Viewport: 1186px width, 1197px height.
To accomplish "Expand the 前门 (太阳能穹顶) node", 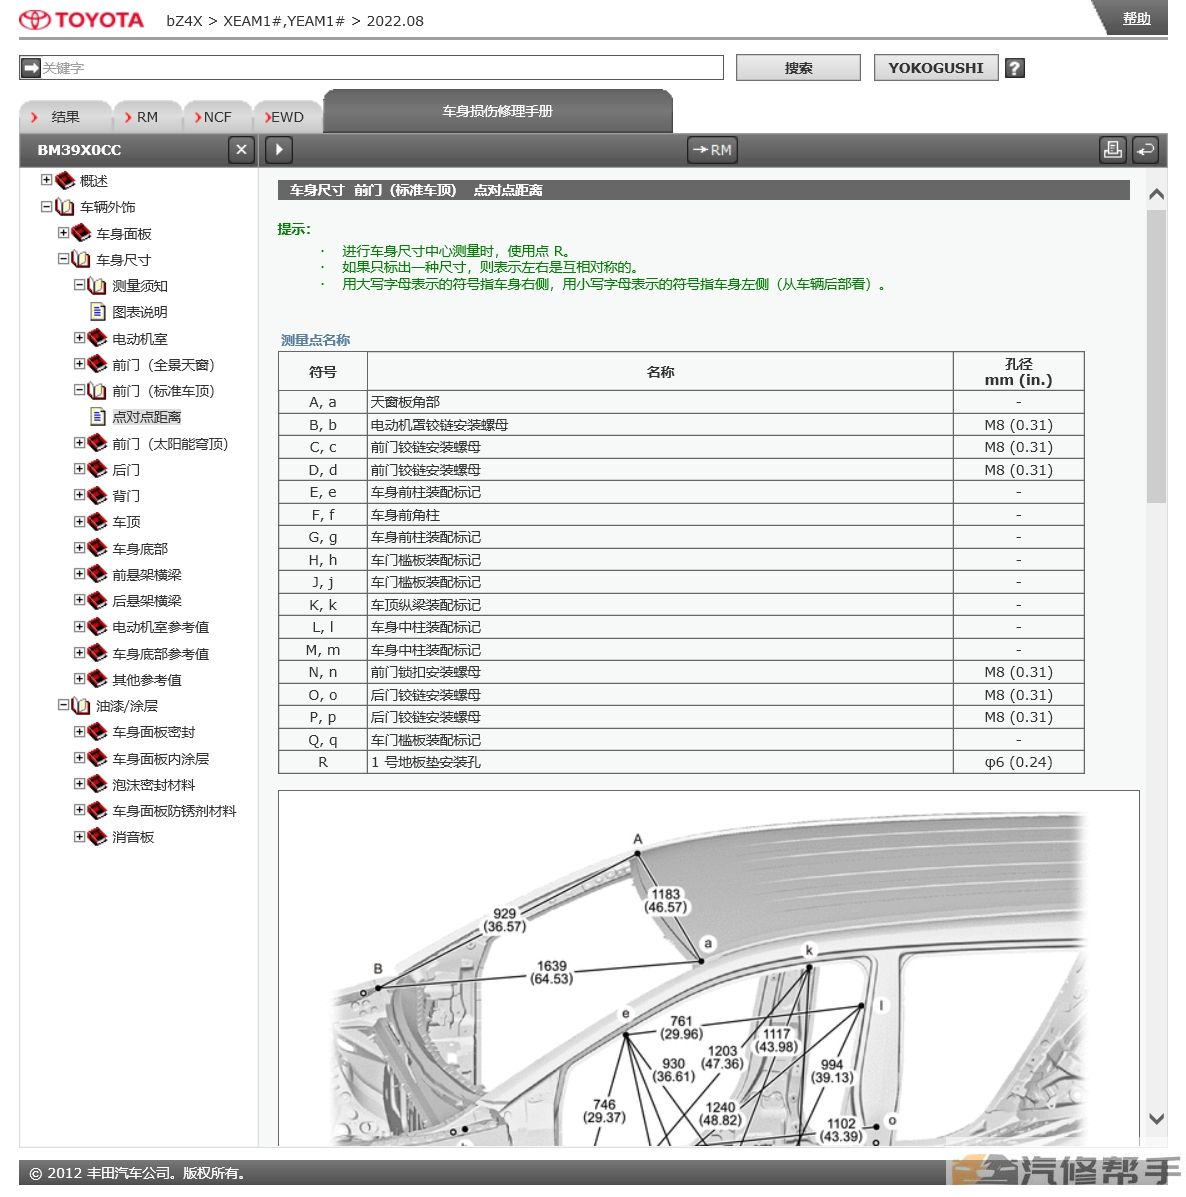I will (x=79, y=443).
